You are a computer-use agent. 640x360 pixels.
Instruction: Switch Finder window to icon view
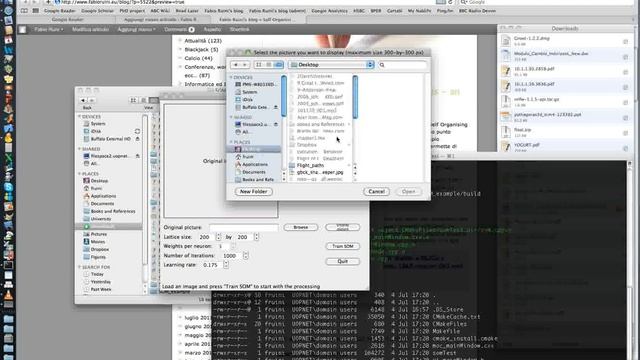pos(133,100)
